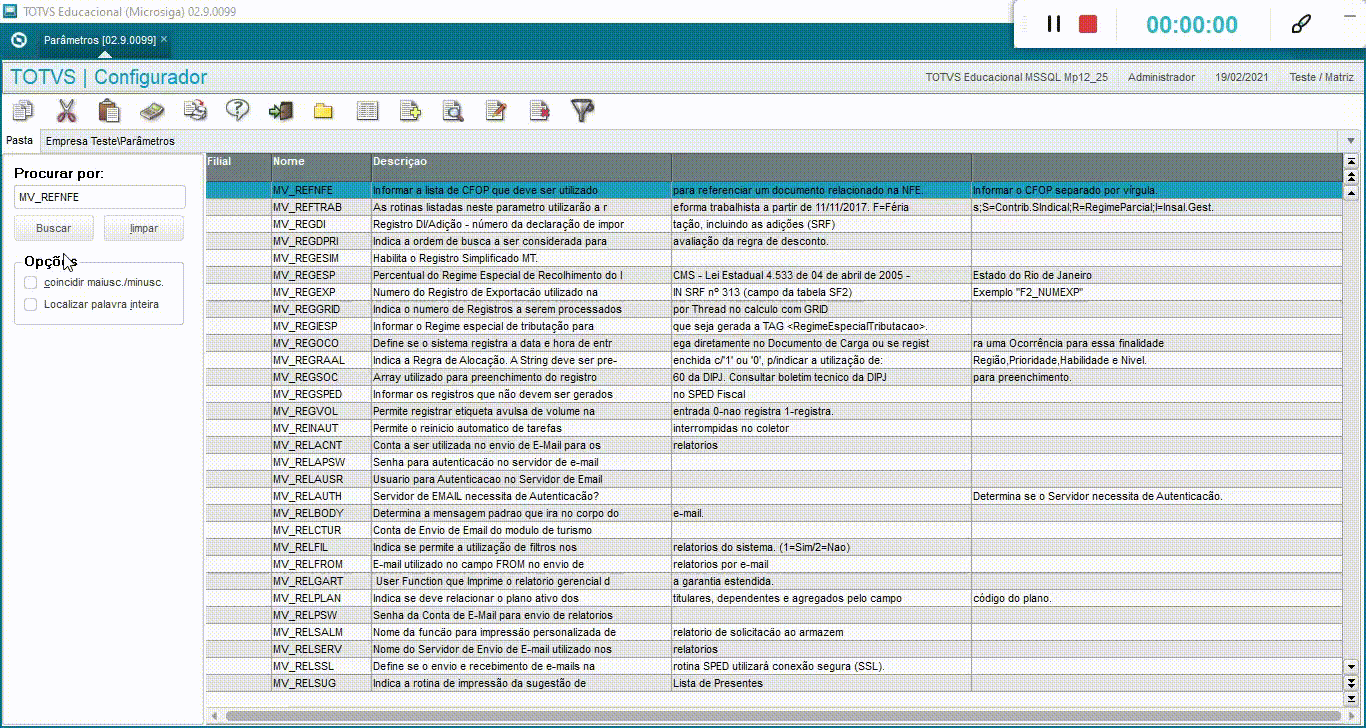Select row MV_RELACNT

[x=774, y=445]
